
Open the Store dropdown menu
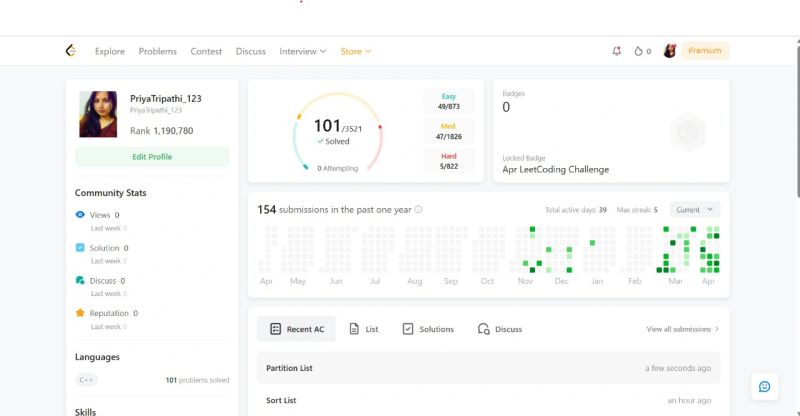coord(356,51)
